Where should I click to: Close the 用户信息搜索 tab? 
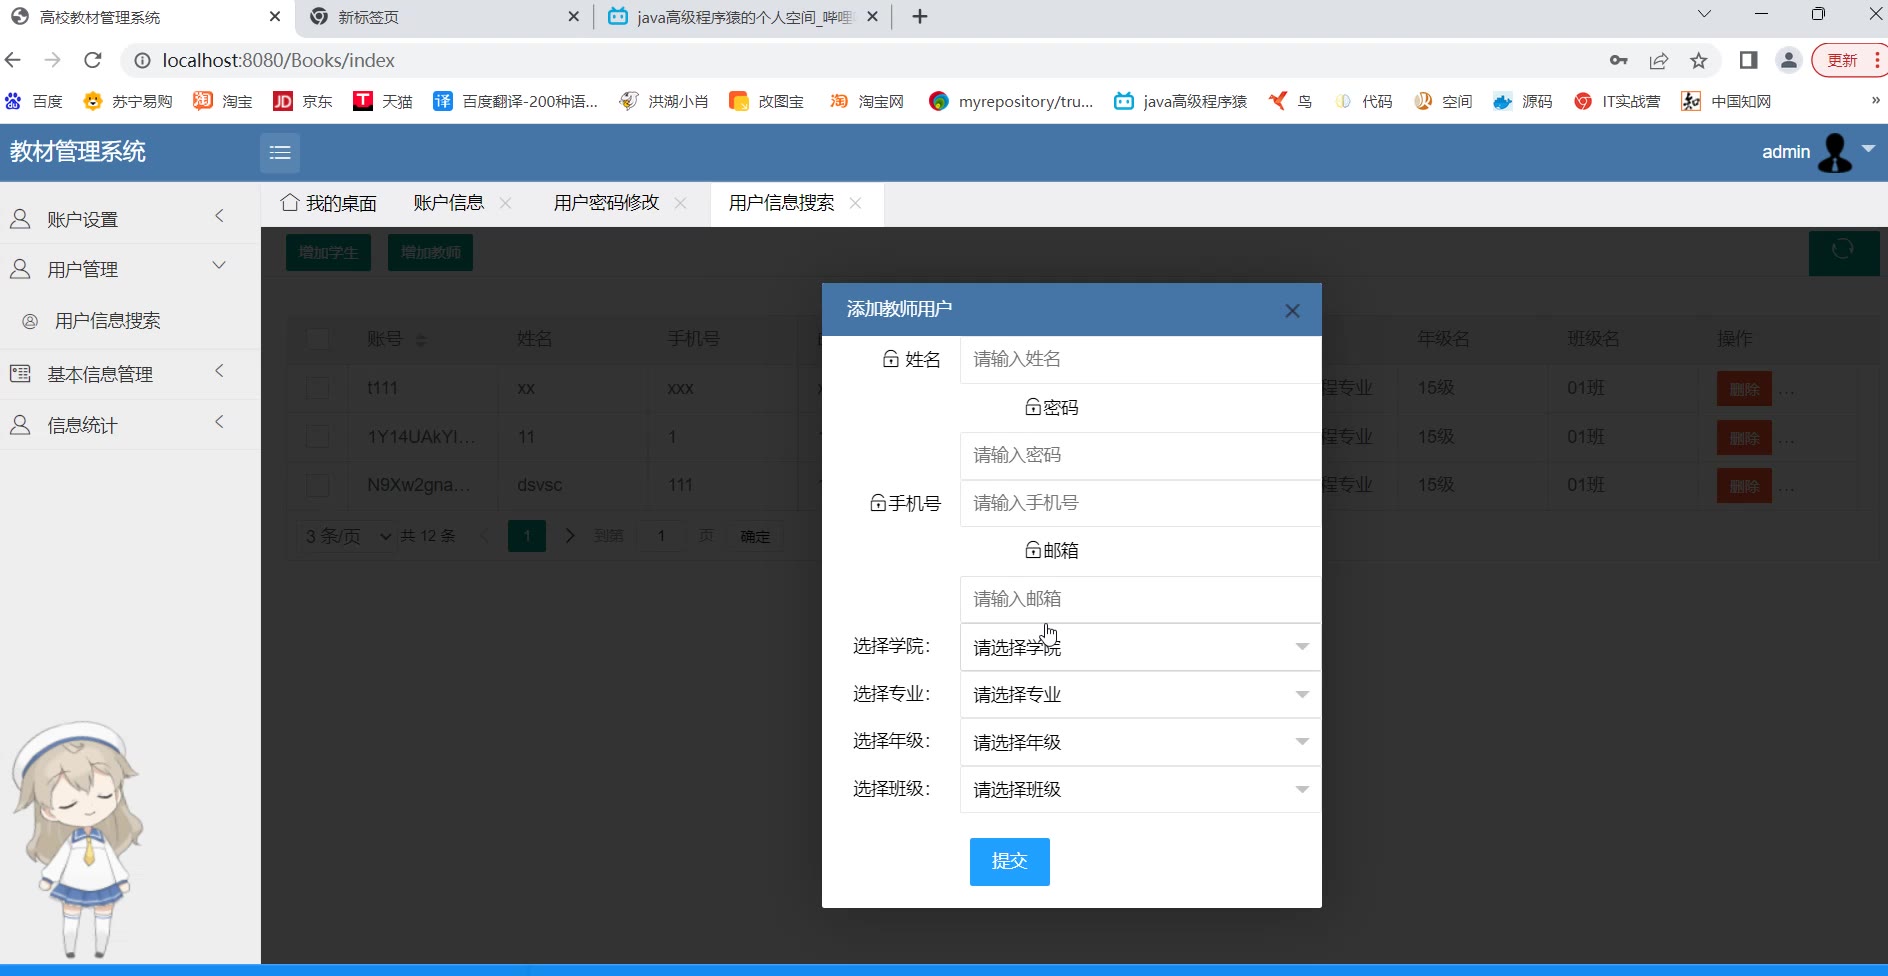[855, 203]
